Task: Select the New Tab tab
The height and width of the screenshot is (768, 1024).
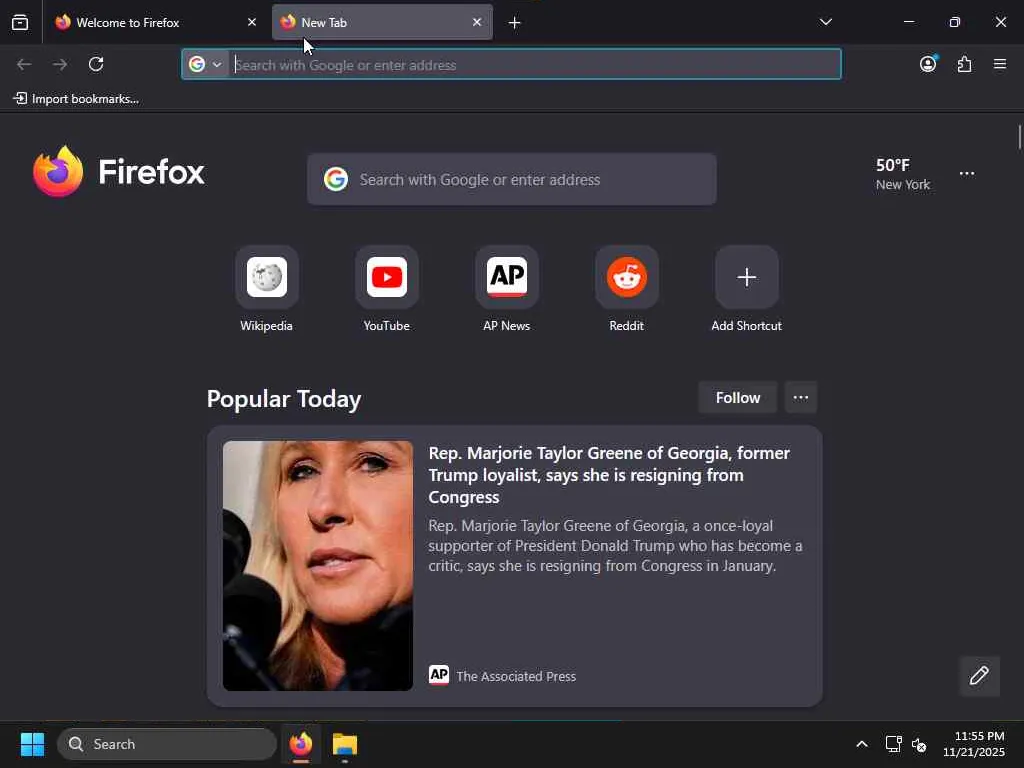Action: [382, 23]
